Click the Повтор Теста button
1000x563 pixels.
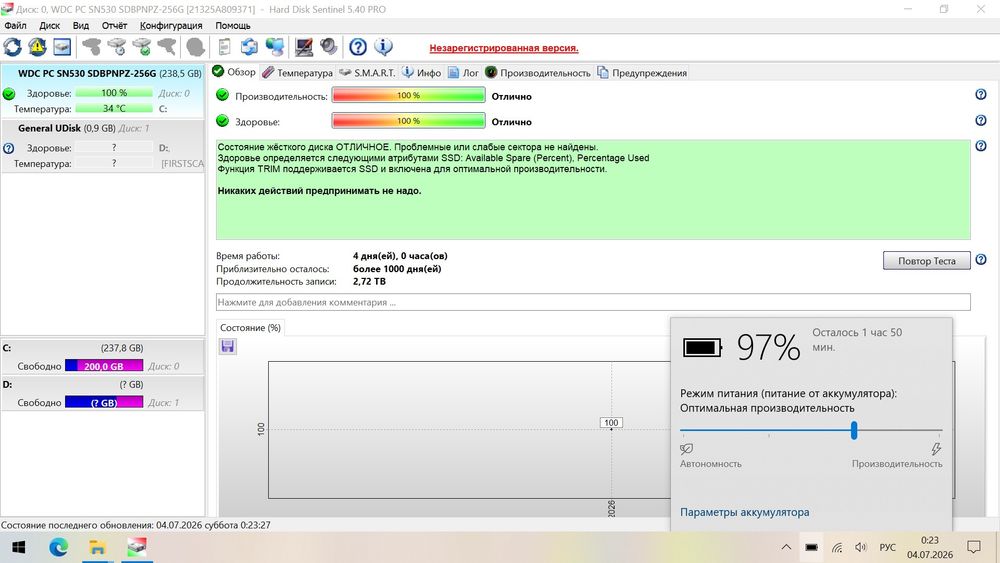pos(927,261)
